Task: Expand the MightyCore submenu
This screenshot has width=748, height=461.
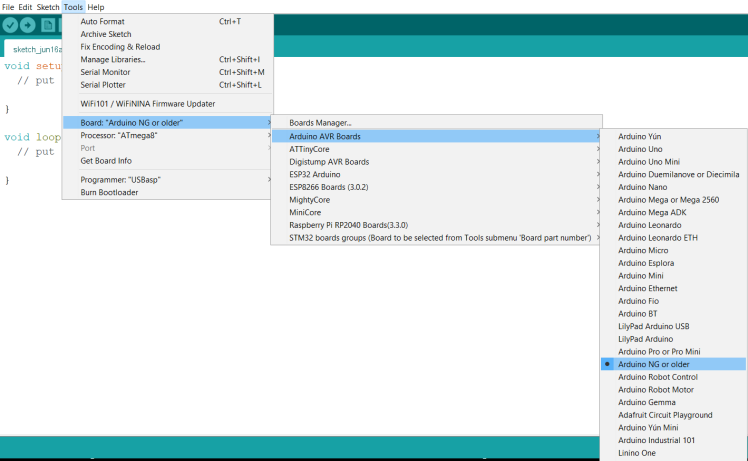Action: pos(436,199)
